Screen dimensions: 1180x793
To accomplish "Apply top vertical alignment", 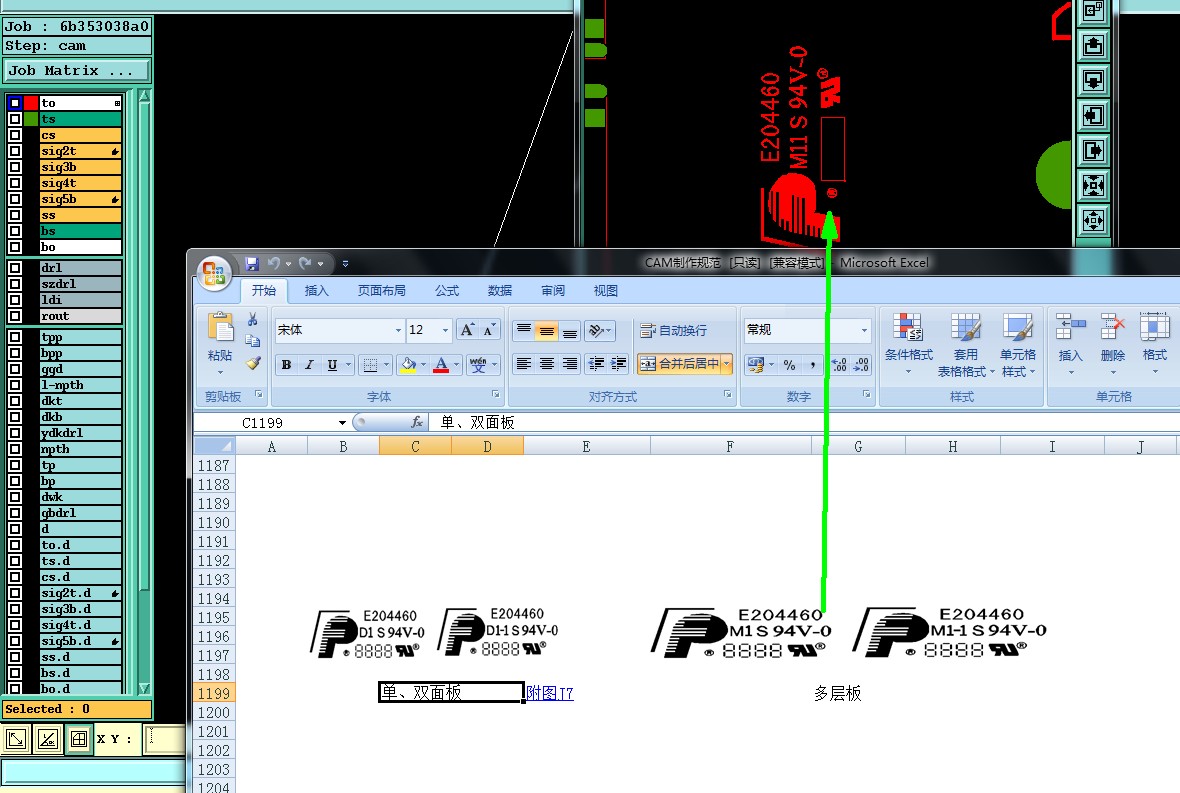I will [524, 330].
